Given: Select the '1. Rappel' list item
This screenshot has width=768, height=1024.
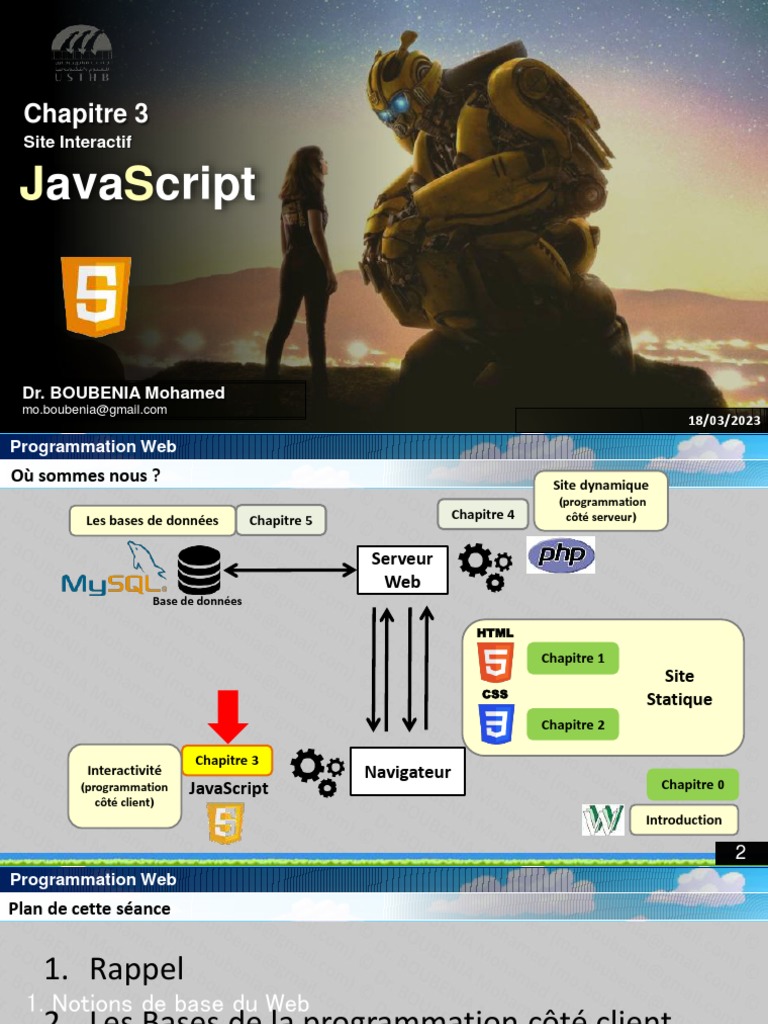Looking at the screenshot, I should pos(114,969).
